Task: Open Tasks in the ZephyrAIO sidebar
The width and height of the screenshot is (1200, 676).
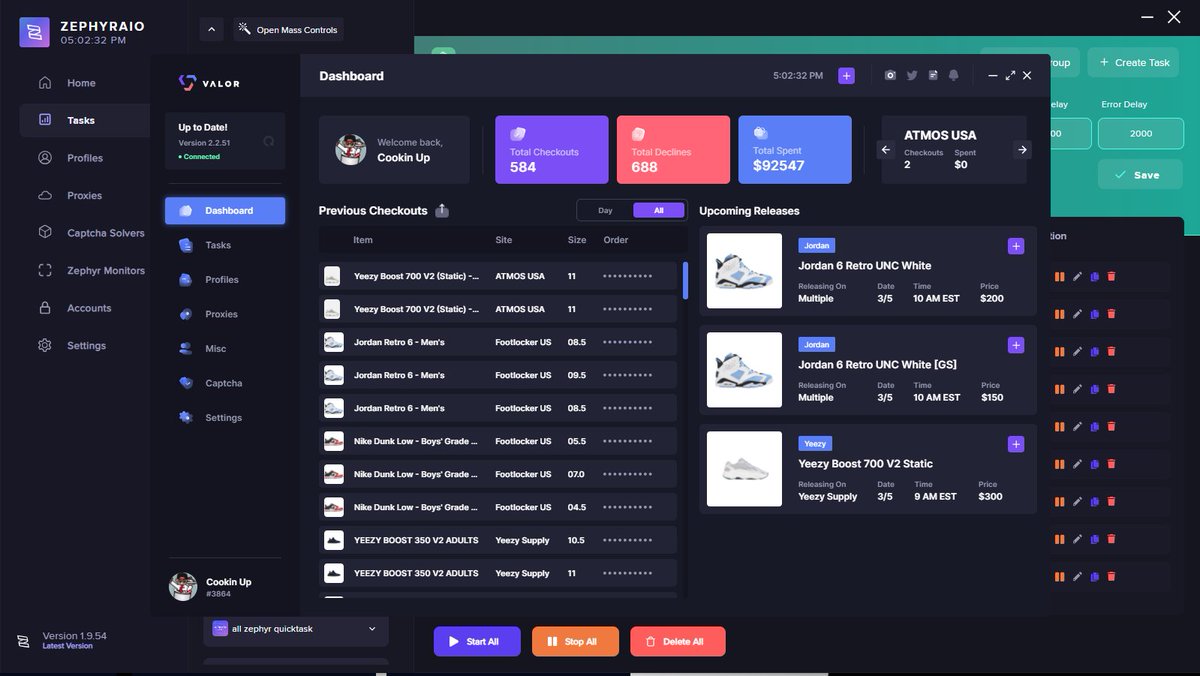Action: tap(85, 120)
